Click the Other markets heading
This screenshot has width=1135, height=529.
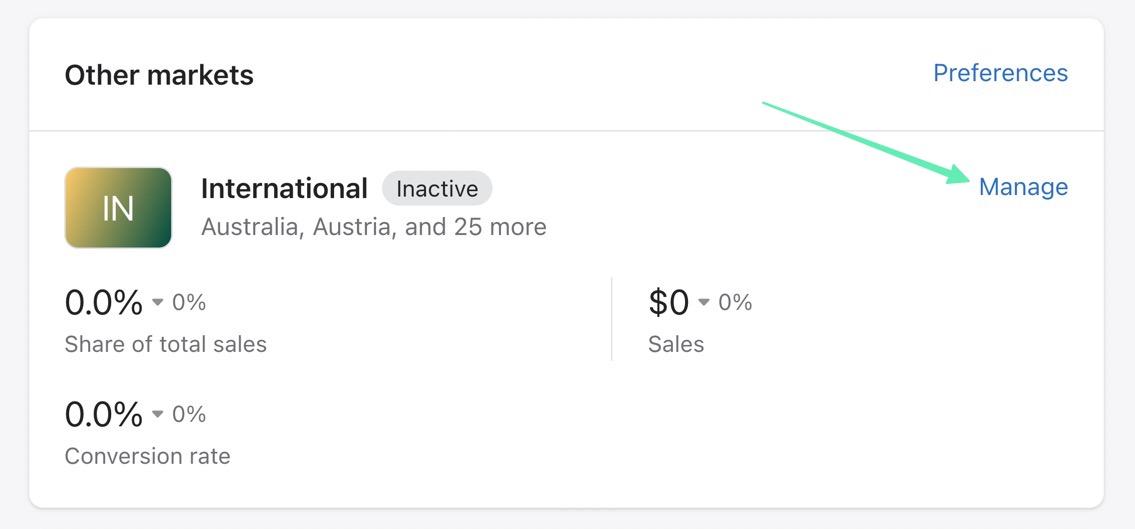pos(159,75)
